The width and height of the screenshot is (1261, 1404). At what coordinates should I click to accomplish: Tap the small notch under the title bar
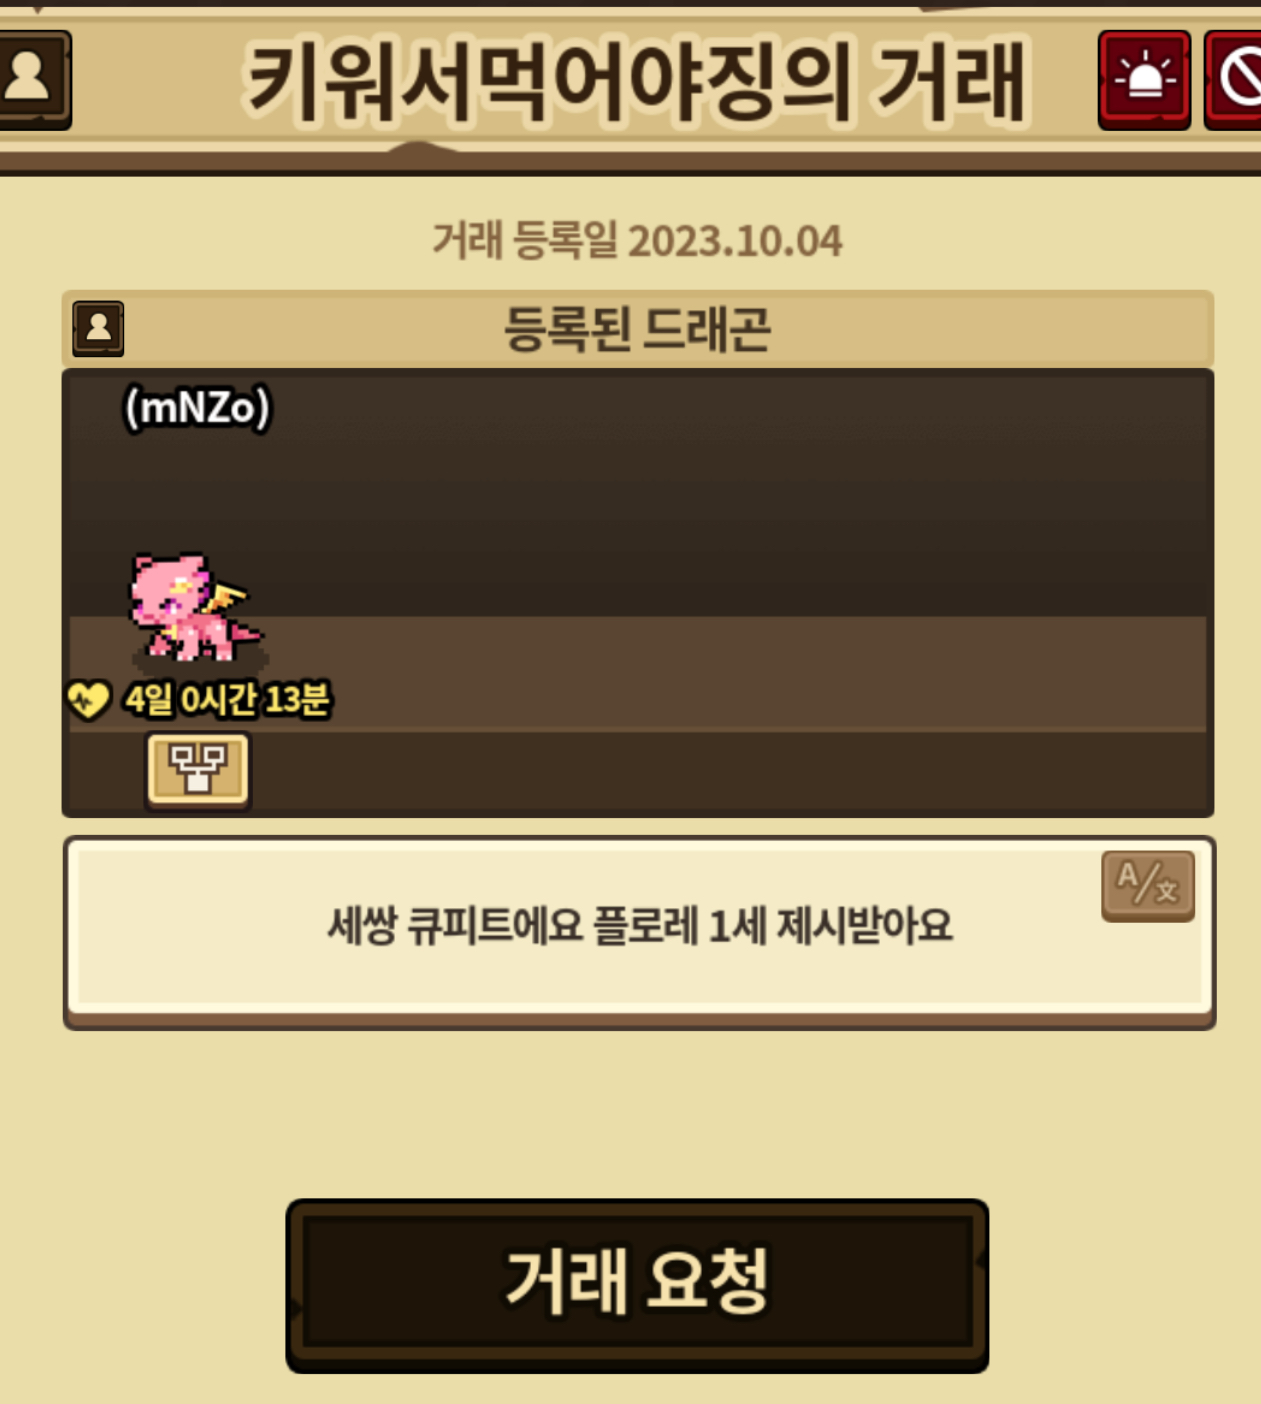coord(420,150)
